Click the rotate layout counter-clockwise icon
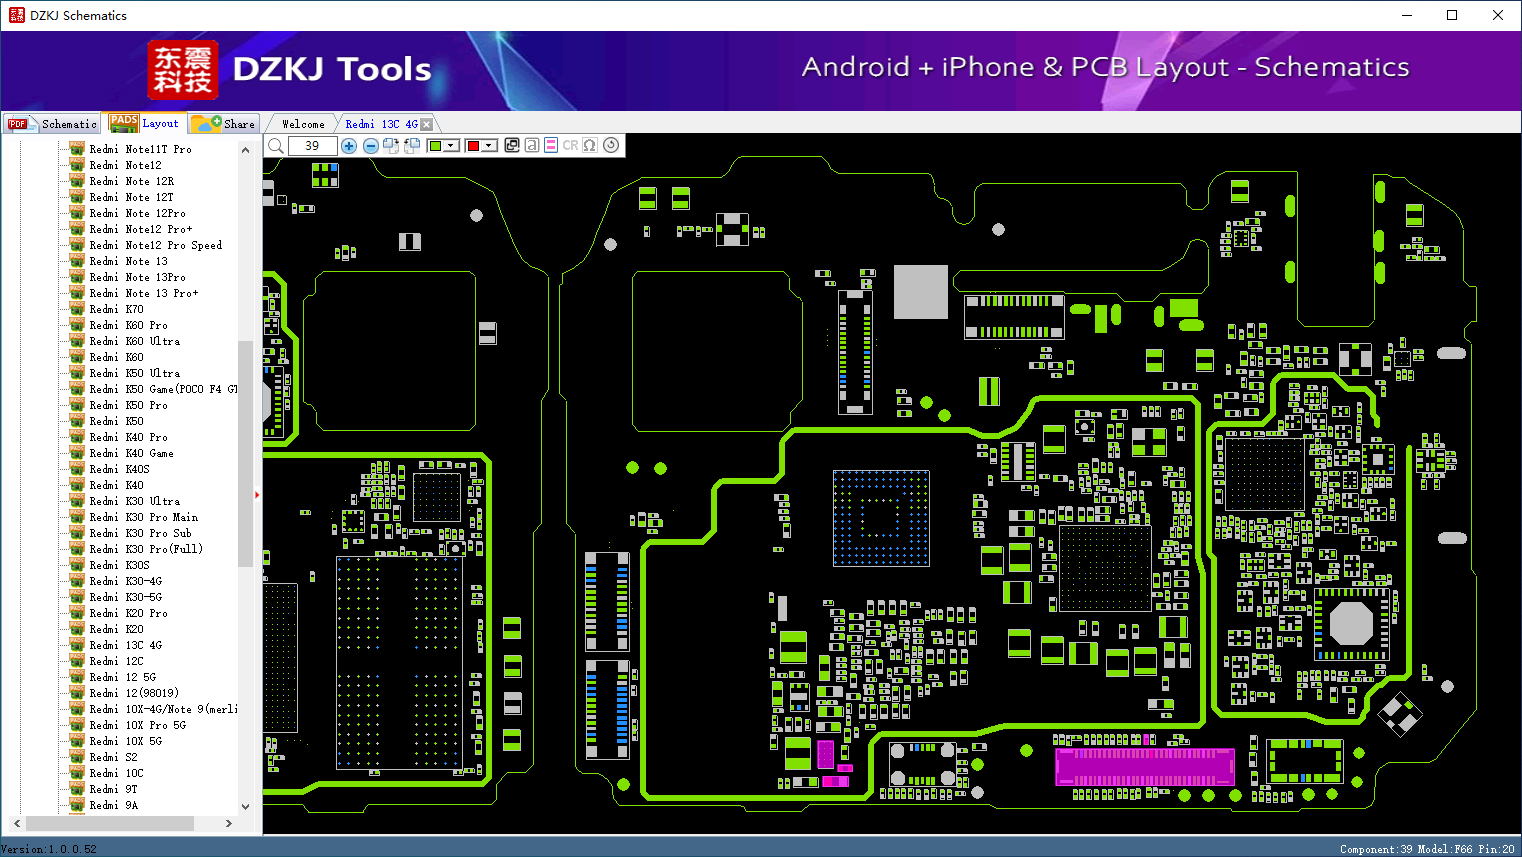Image resolution: width=1522 pixels, height=857 pixels. click(412, 146)
